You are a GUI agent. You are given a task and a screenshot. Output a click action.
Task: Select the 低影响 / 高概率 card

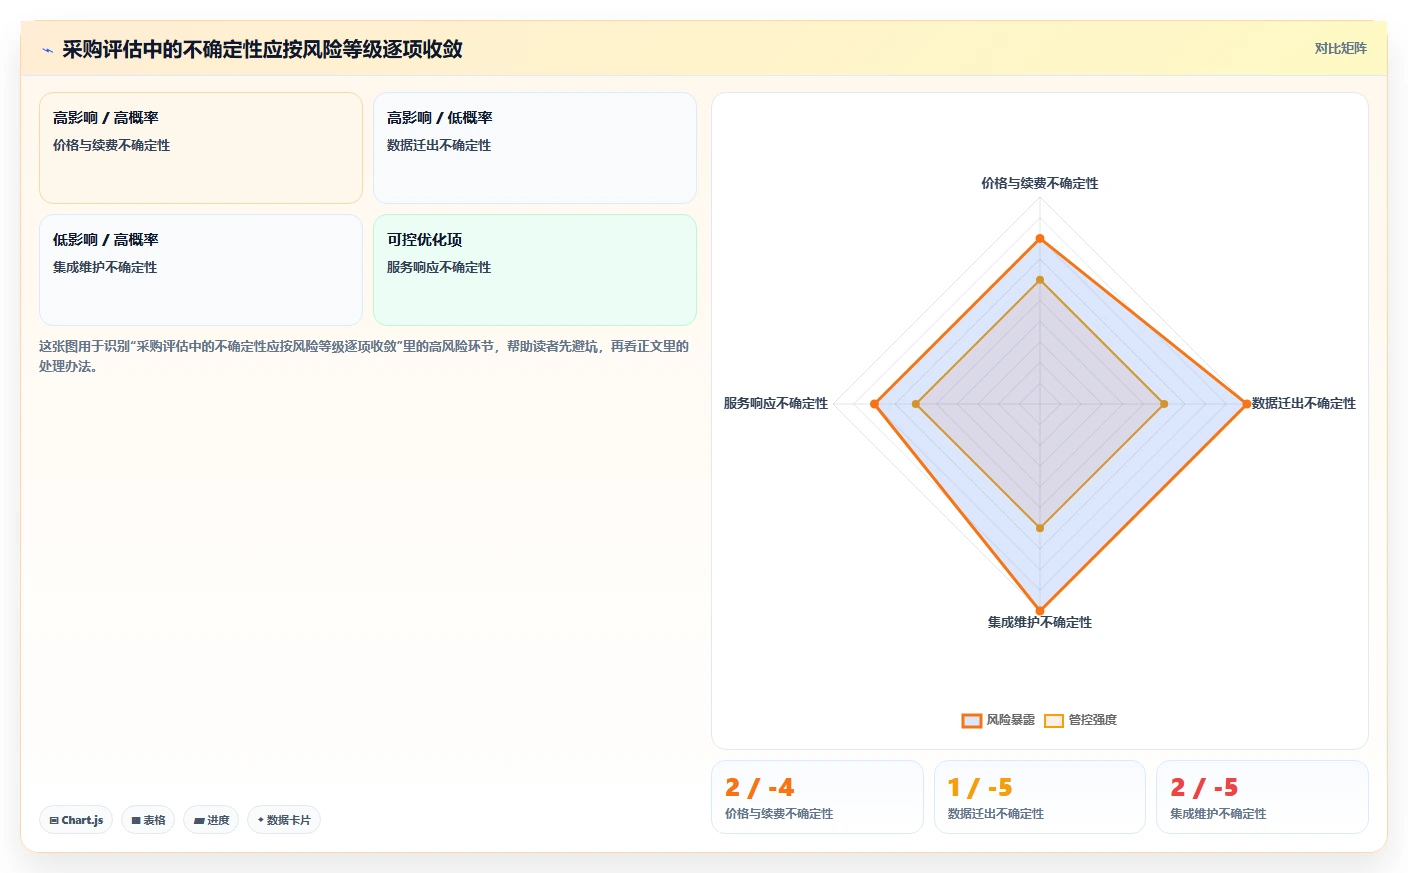coord(201,270)
